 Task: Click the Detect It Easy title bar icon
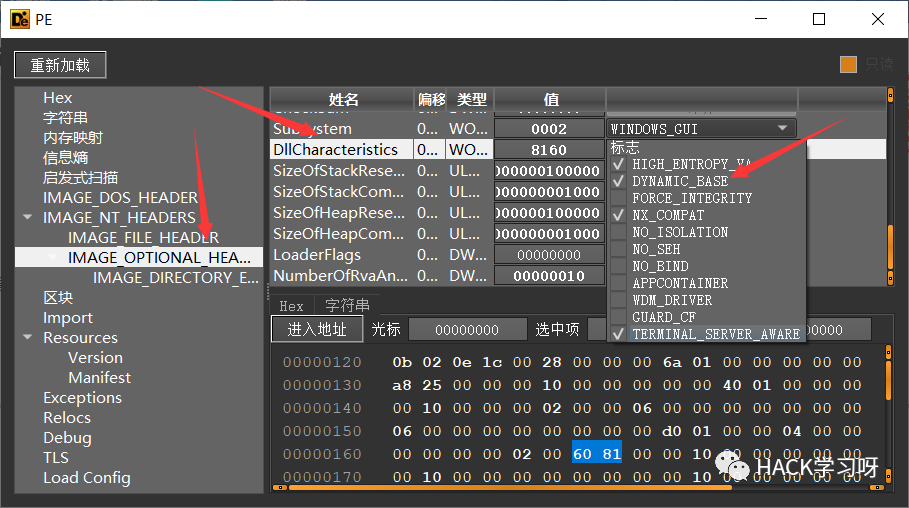(x=20, y=19)
